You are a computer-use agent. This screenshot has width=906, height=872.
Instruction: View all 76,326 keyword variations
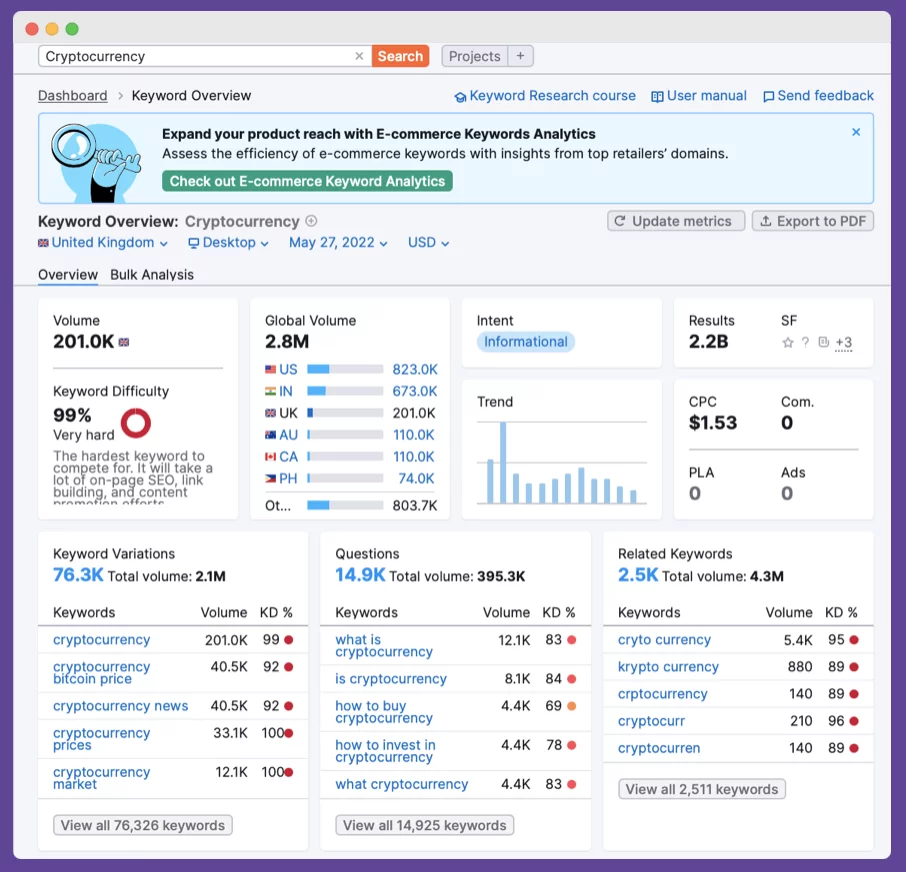point(142,825)
